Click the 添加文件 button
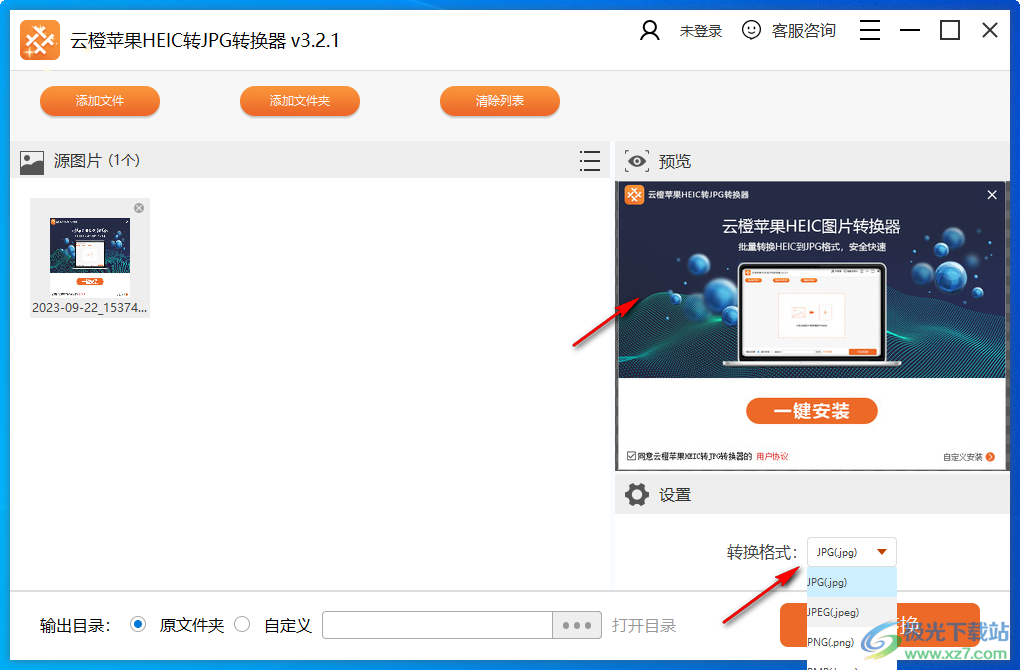Viewport: 1020px width, 670px height. [100, 101]
